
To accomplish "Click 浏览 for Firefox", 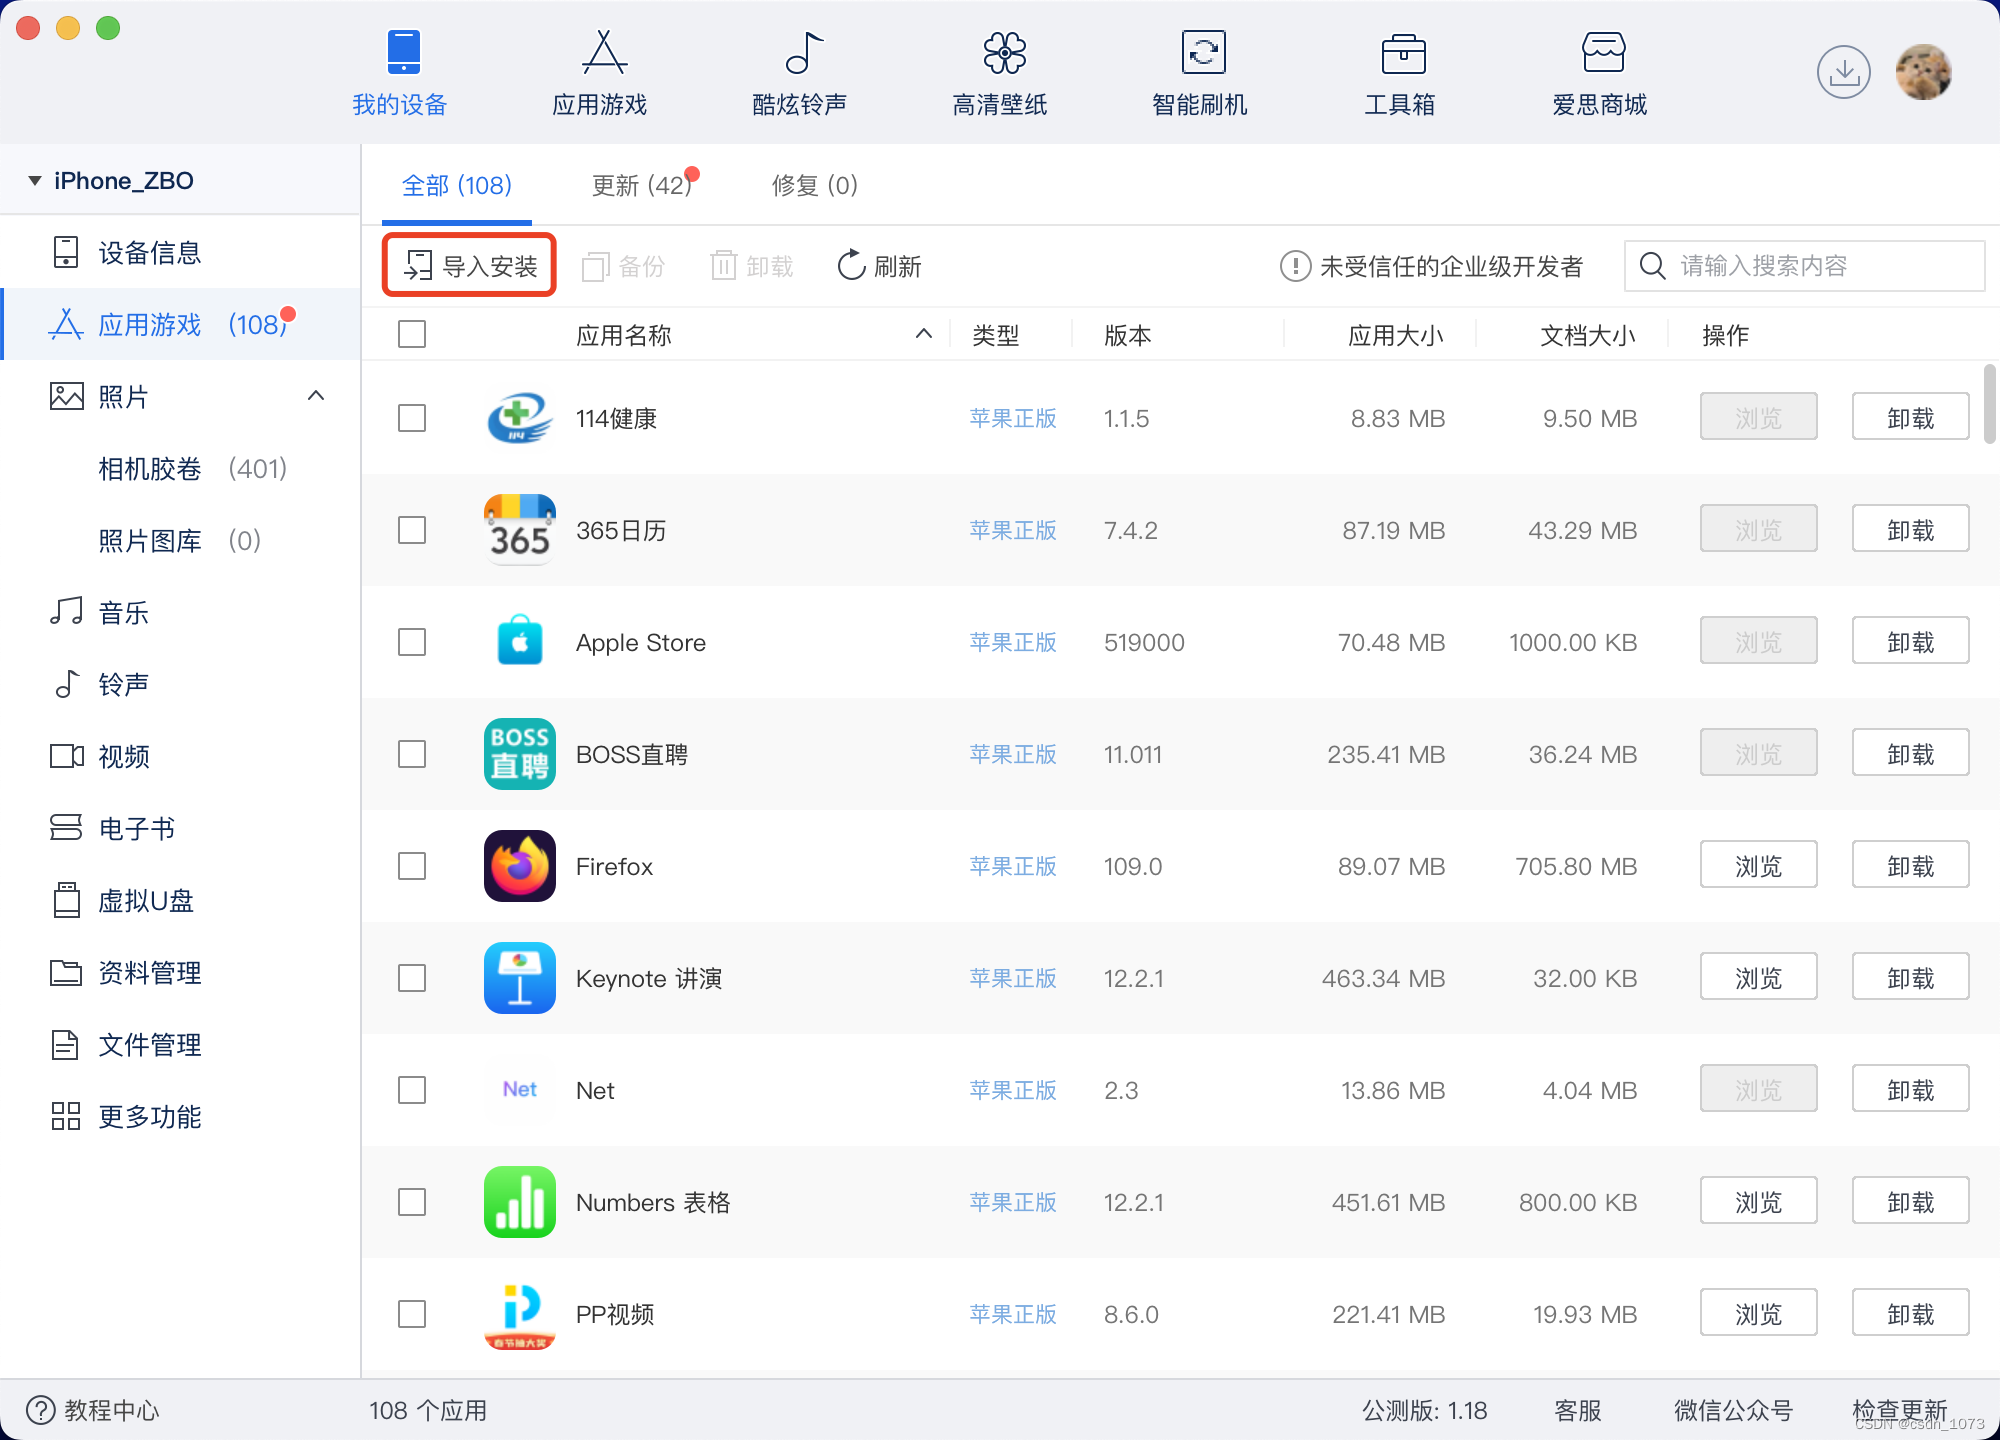I will (1758, 866).
